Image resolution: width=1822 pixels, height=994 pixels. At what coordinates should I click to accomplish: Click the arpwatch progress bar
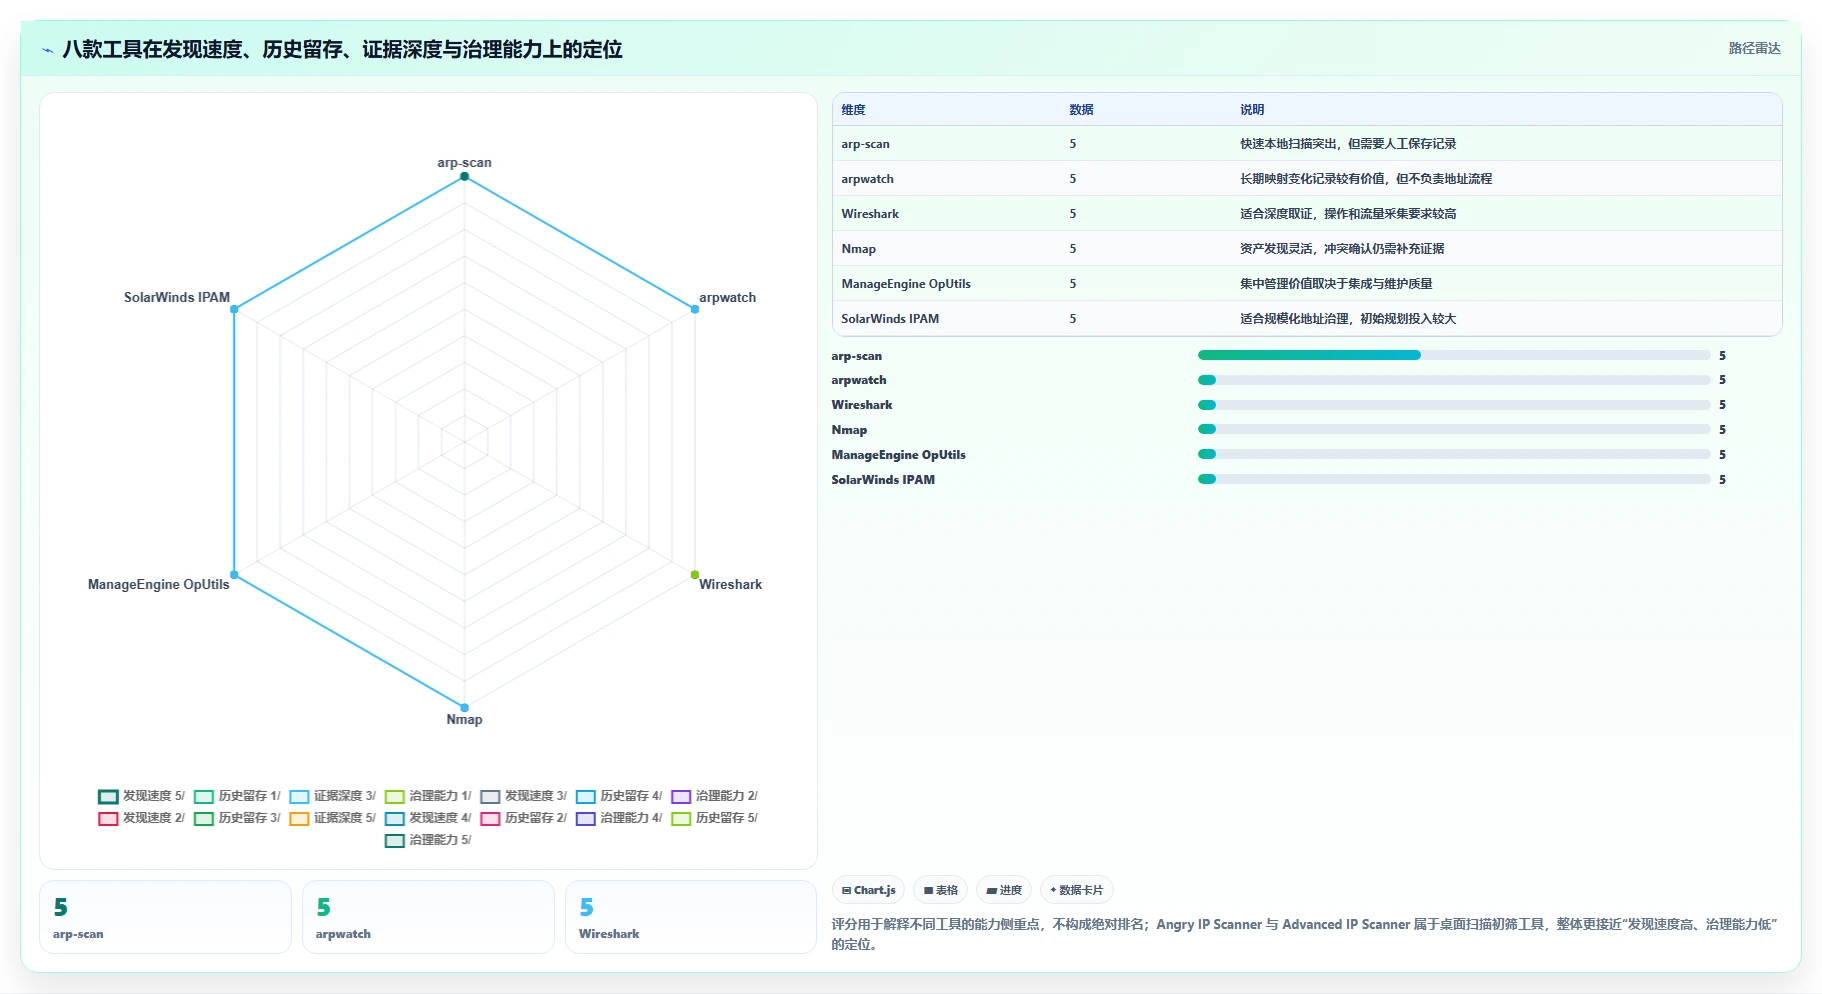pos(1454,380)
